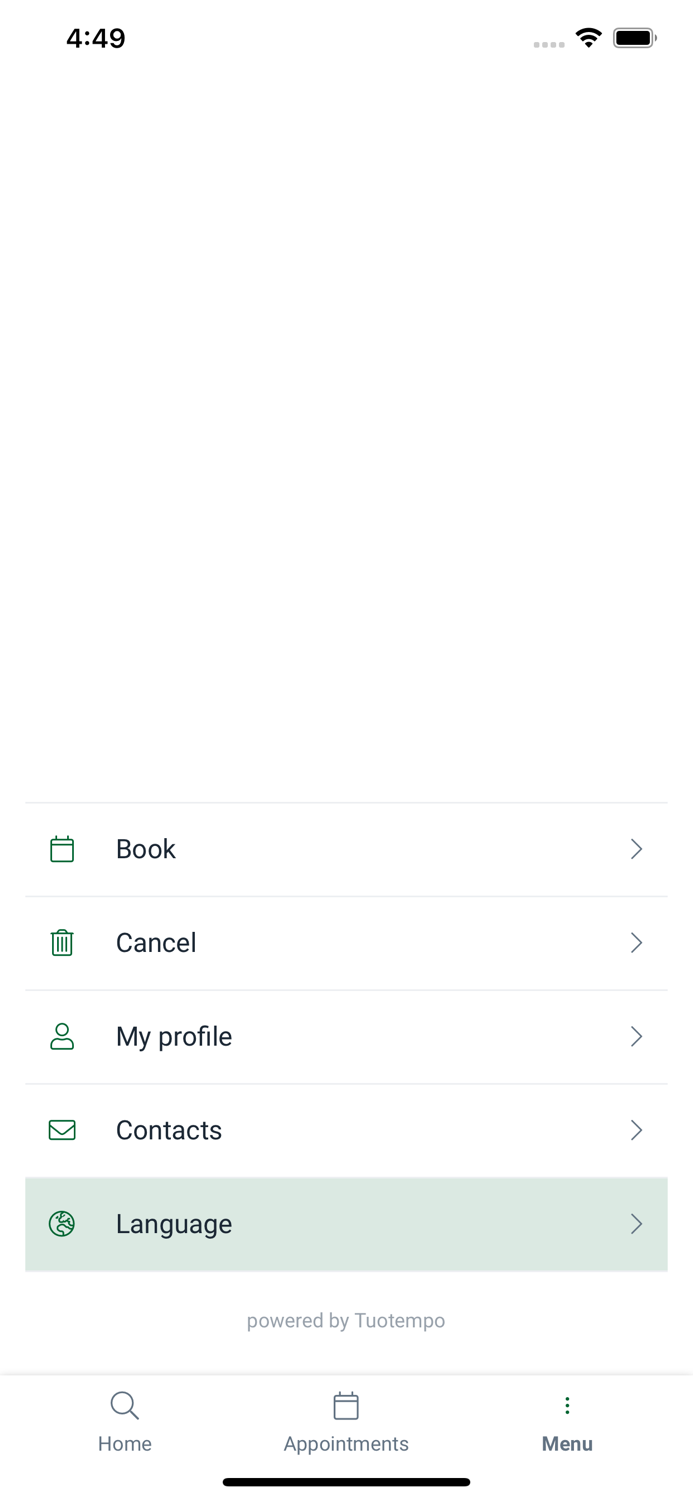Tap the three-dot Menu icon
693x1500 pixels.
pyautogui.click(x=567, y=1406)
